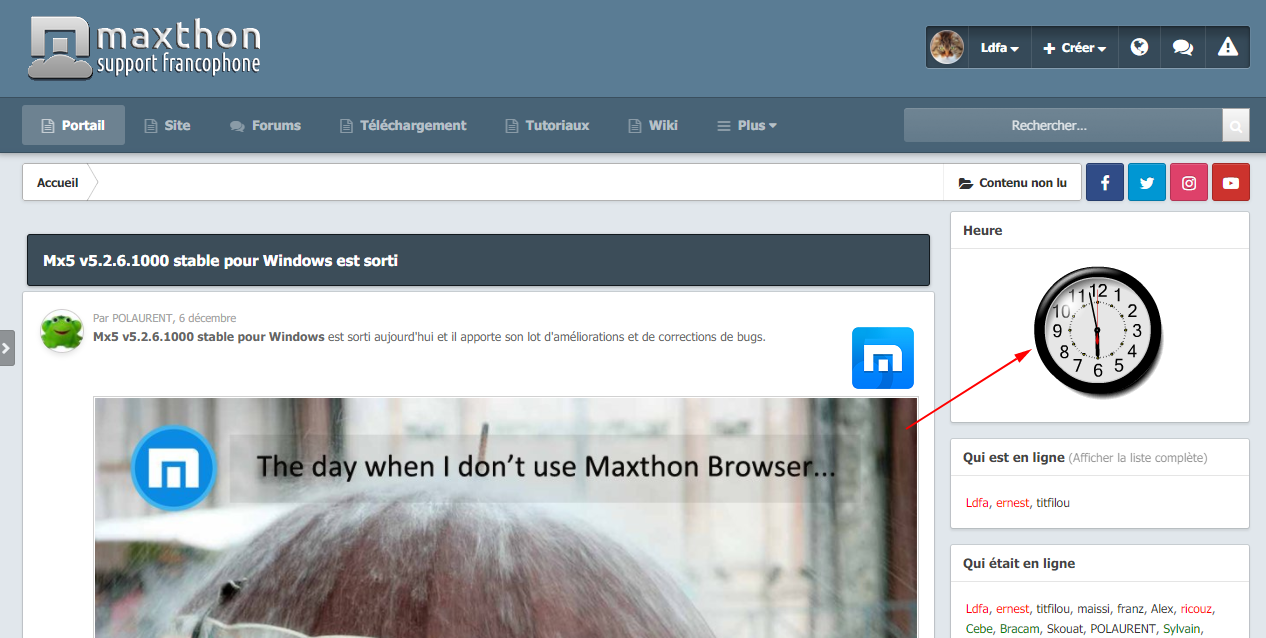The height and width of the screenshot is (638, 1266).
Task: Open Contenu non lu
Action: [x=1012, y=183]
